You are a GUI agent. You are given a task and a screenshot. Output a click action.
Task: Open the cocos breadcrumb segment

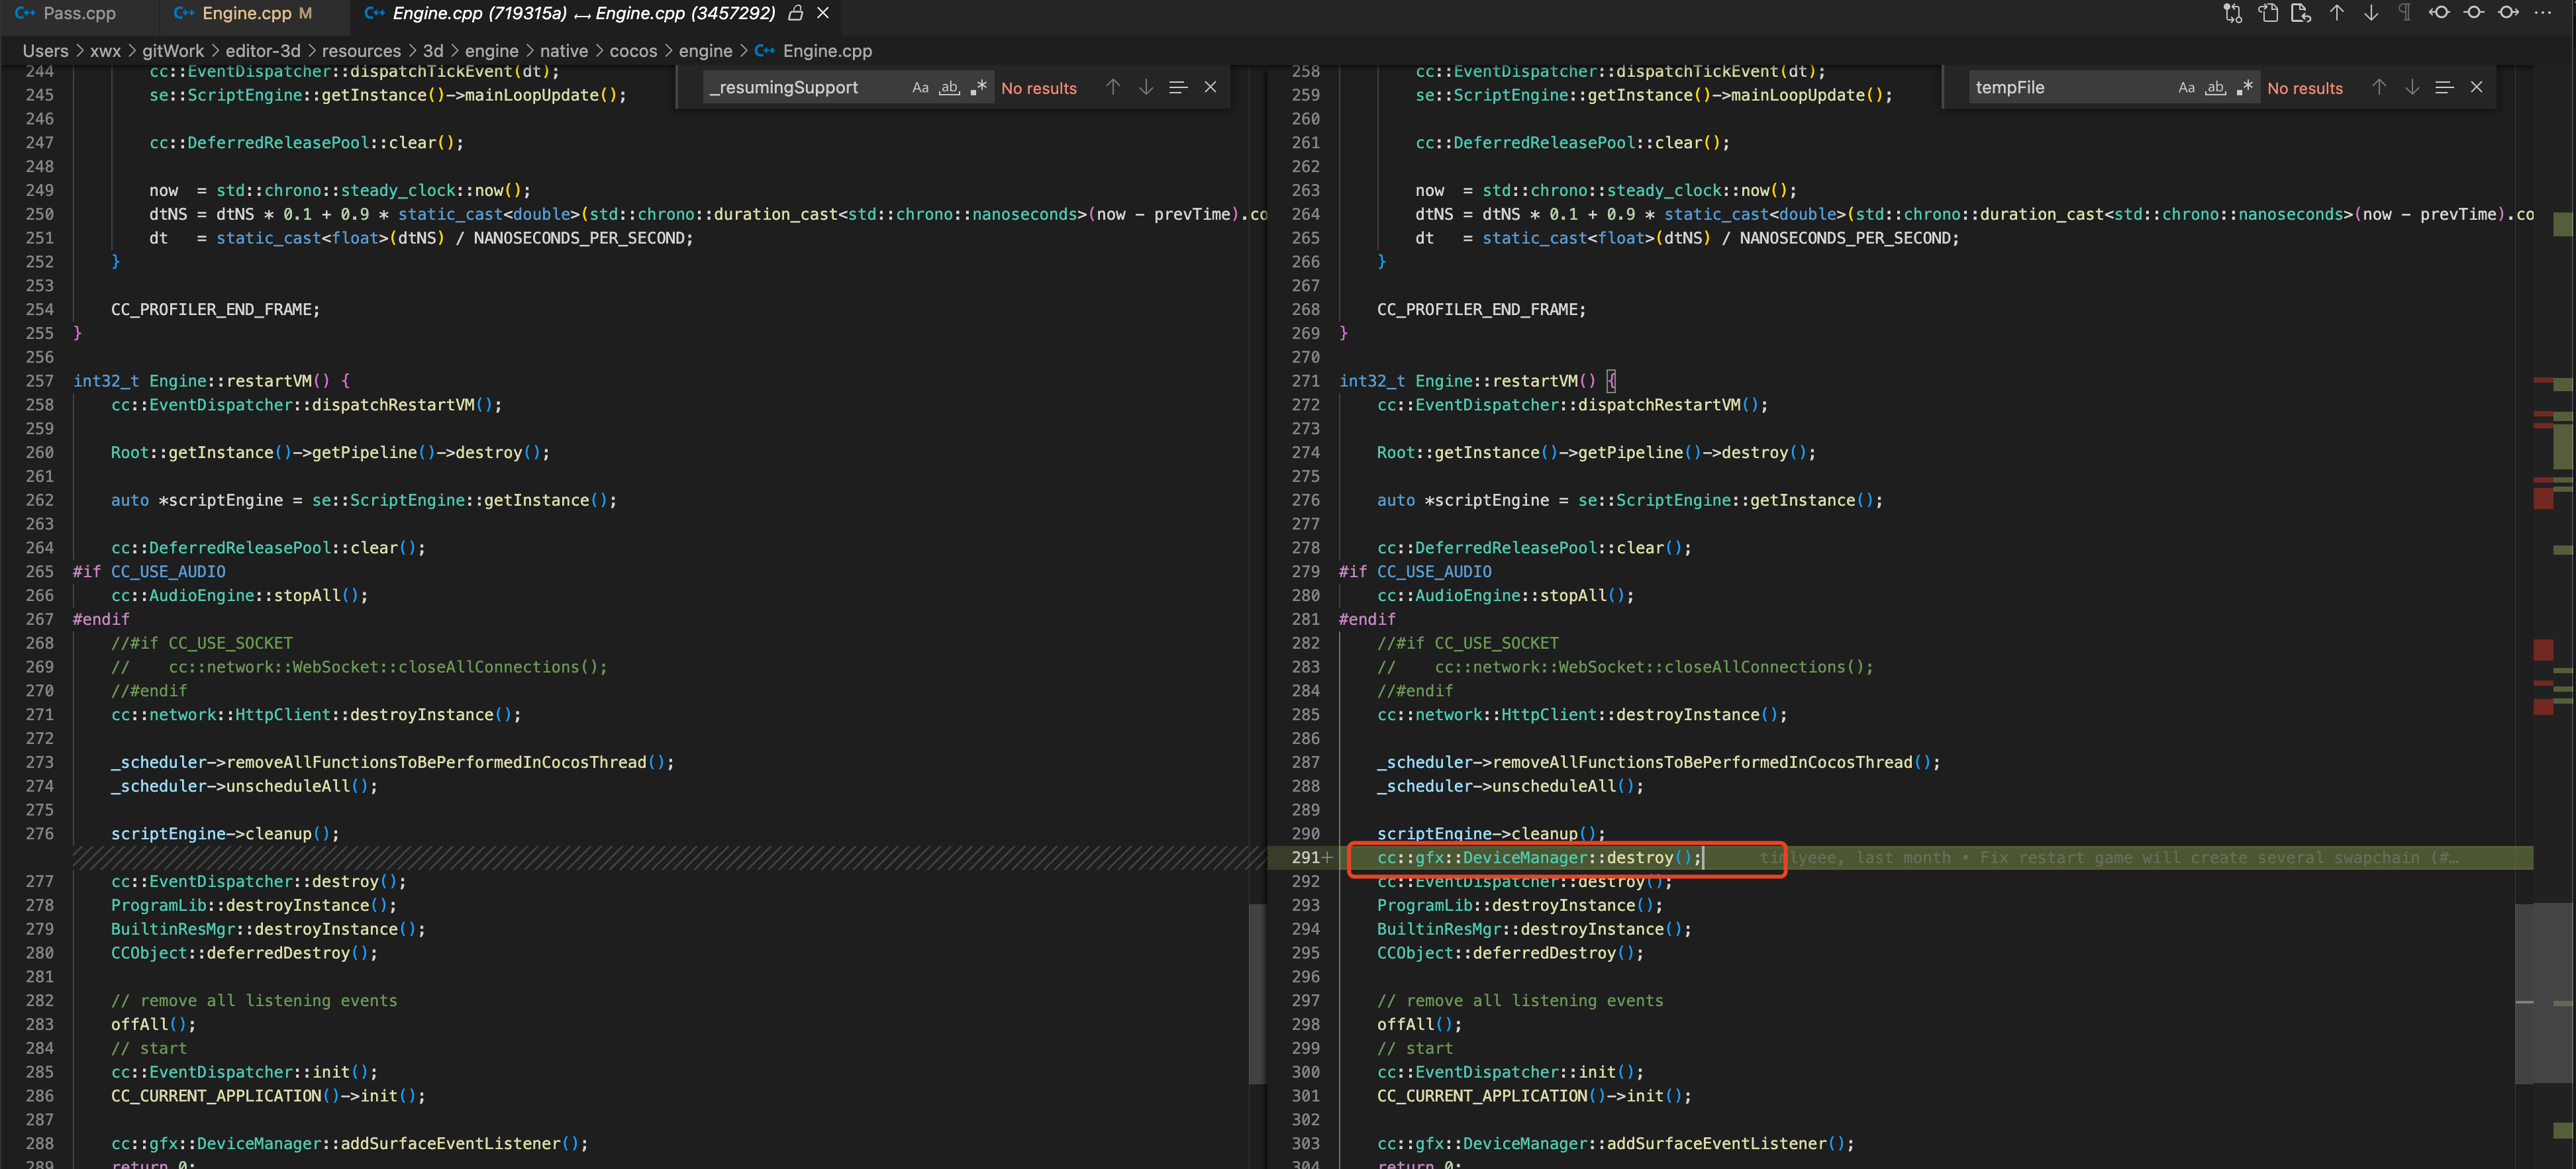click(634, 51)
